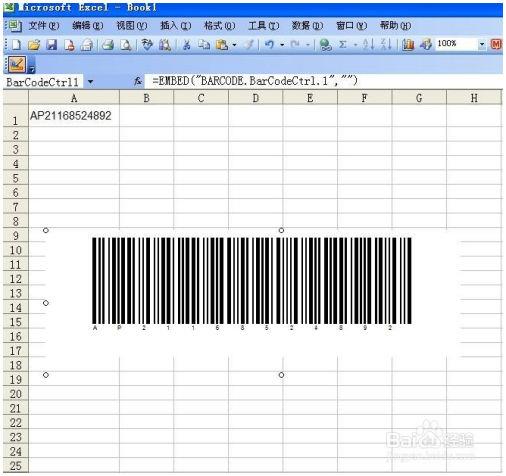The height and width of the screenshot is (476, 506).
Task: Click the Drawing toolbar icon
Action: click(426, 44)
